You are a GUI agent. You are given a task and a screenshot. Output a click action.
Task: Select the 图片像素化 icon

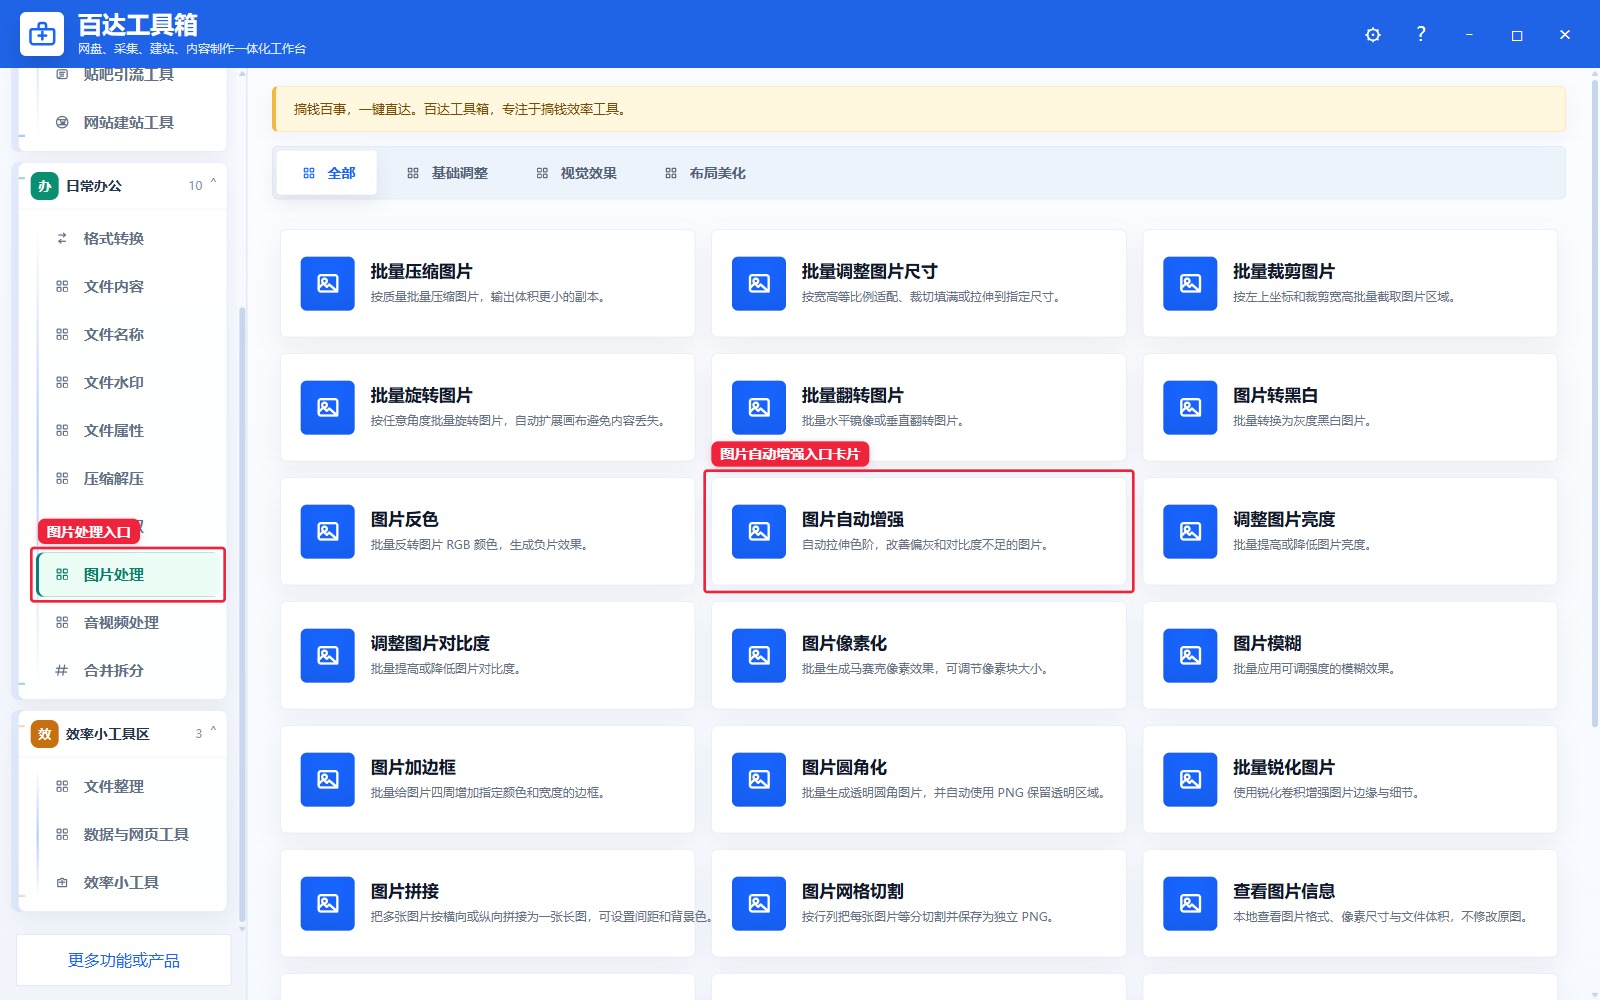(759, 656)
